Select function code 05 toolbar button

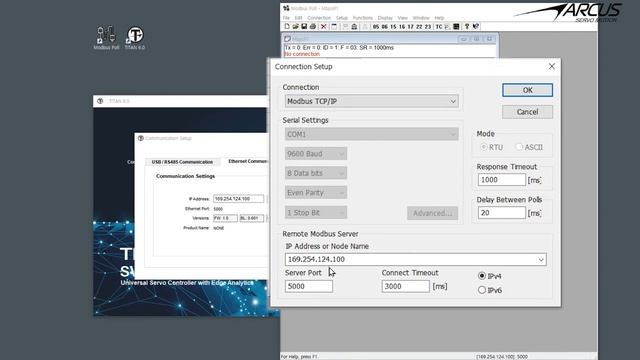point(376,27)
